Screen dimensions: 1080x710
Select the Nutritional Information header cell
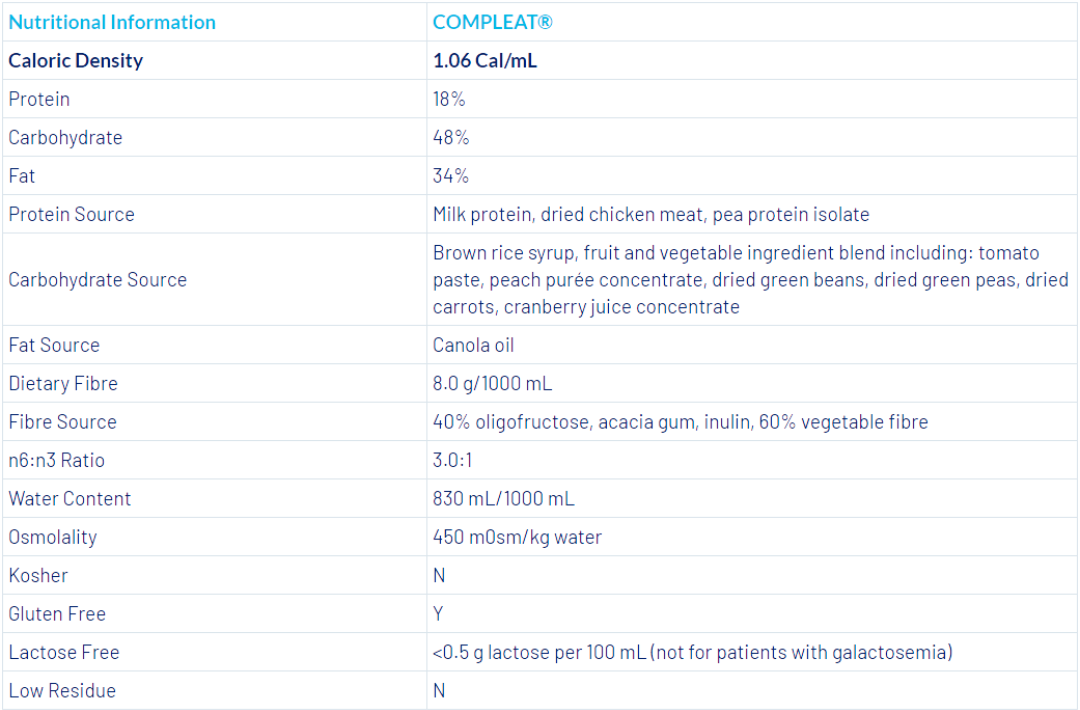pyautogui.click(x=112, y=22)
